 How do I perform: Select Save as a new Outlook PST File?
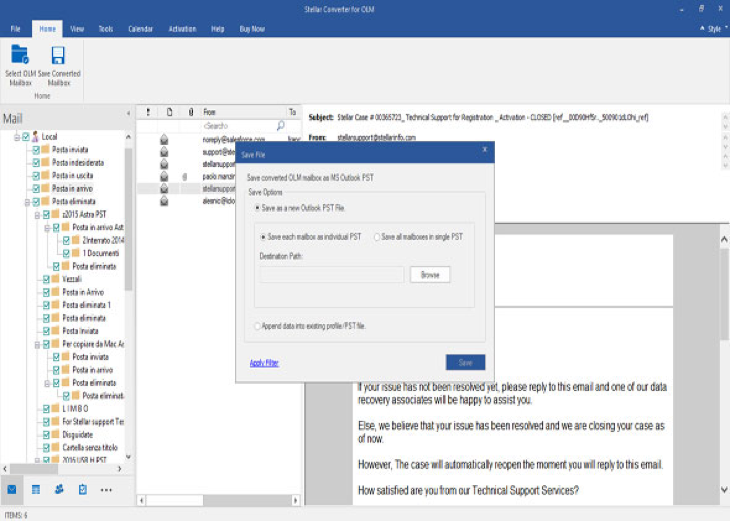pos(257,208)
